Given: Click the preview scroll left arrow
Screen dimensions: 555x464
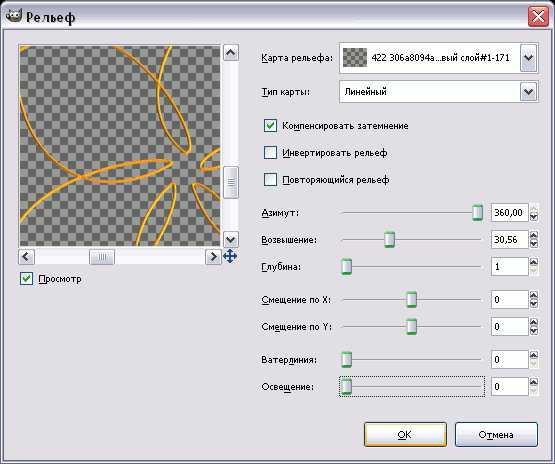Looking at the screenshot, I should pyautogui.click(x=27, y=256).
